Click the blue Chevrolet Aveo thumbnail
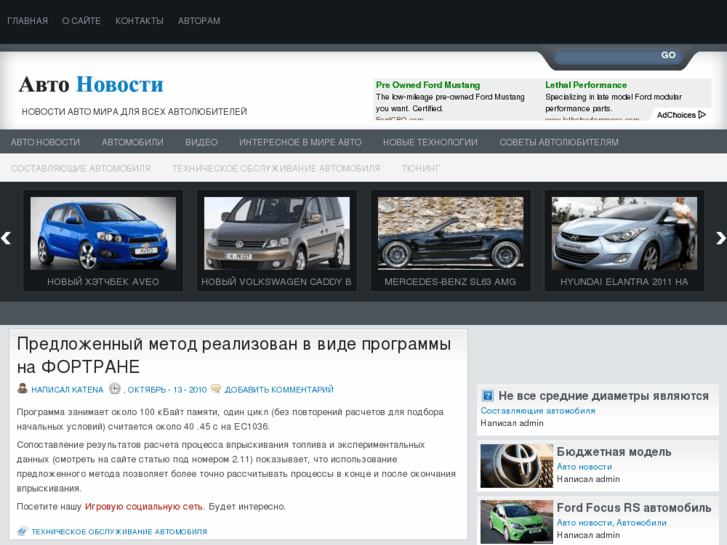This screenshot has height=545, width=727. (103, 233)
